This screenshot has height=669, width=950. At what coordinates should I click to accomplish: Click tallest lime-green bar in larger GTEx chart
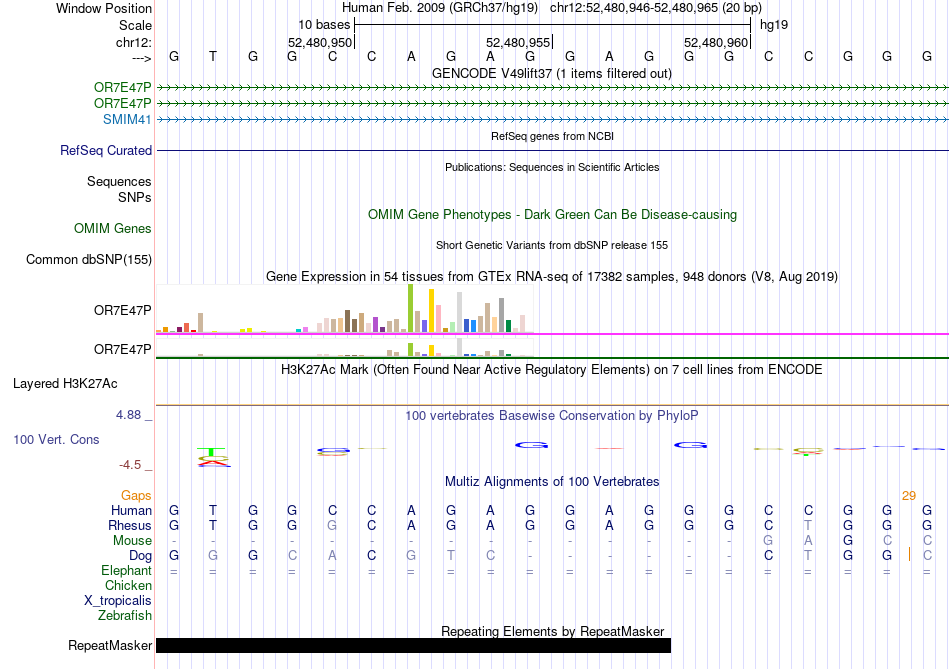(411, 308)
